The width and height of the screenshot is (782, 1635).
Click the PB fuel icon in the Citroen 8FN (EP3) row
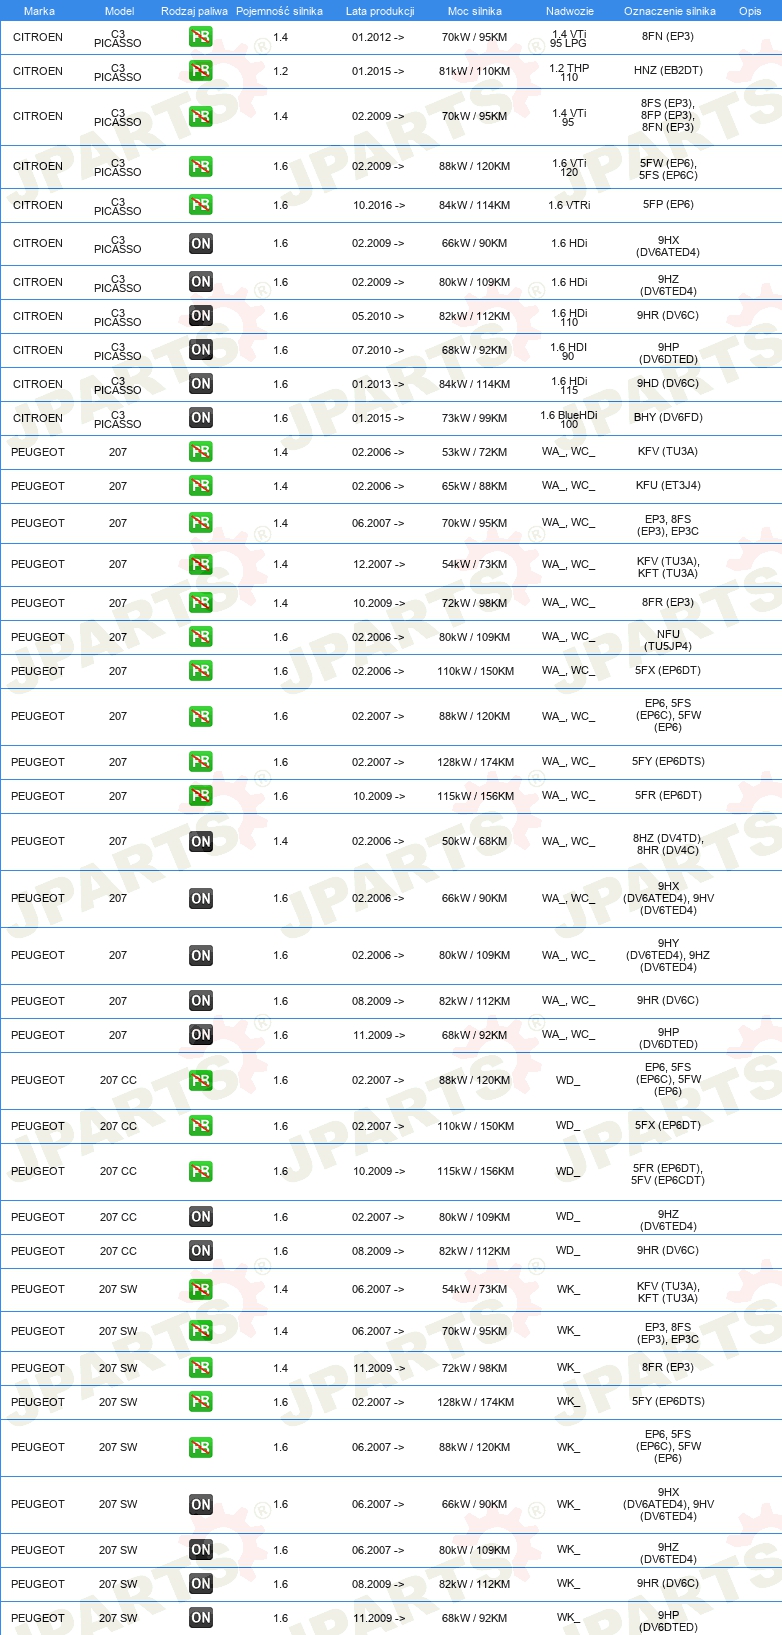pyautogui.click(x=200, y=37)
